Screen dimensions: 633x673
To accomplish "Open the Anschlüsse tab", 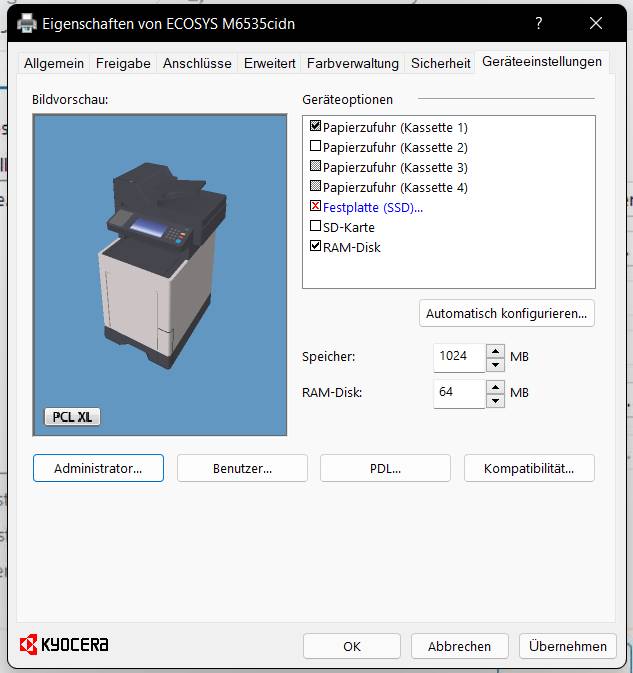I will point(197,64).
